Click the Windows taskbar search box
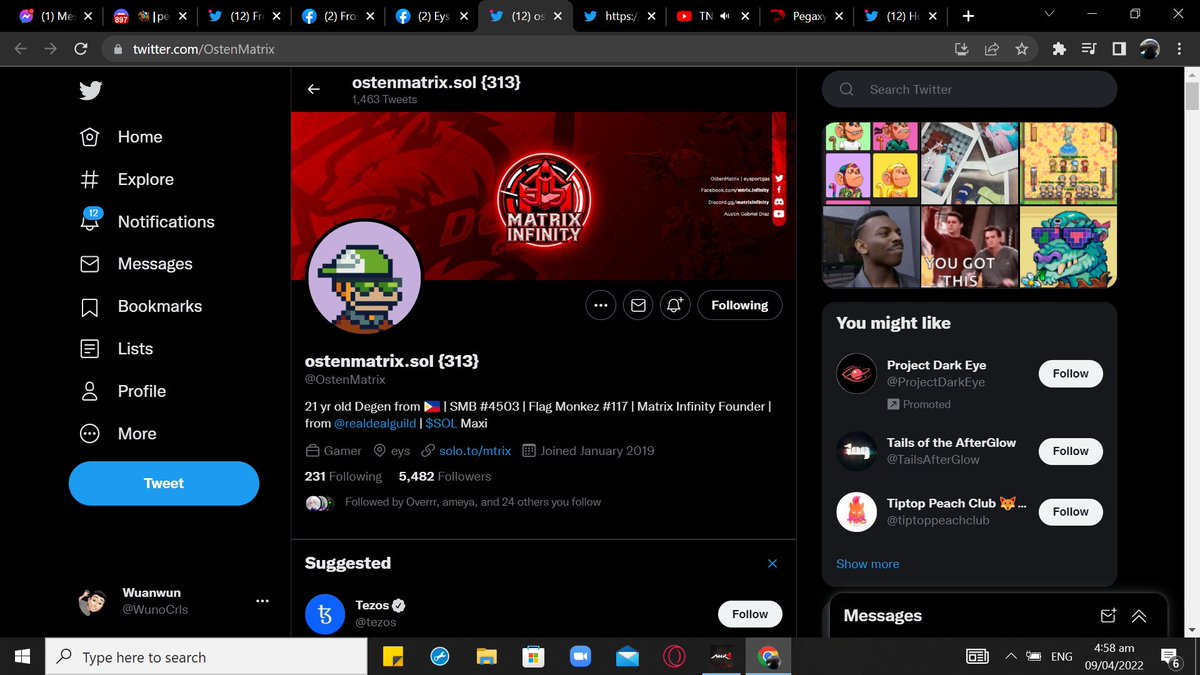Screen dimensions: 1200x675 tap(205, 657)
